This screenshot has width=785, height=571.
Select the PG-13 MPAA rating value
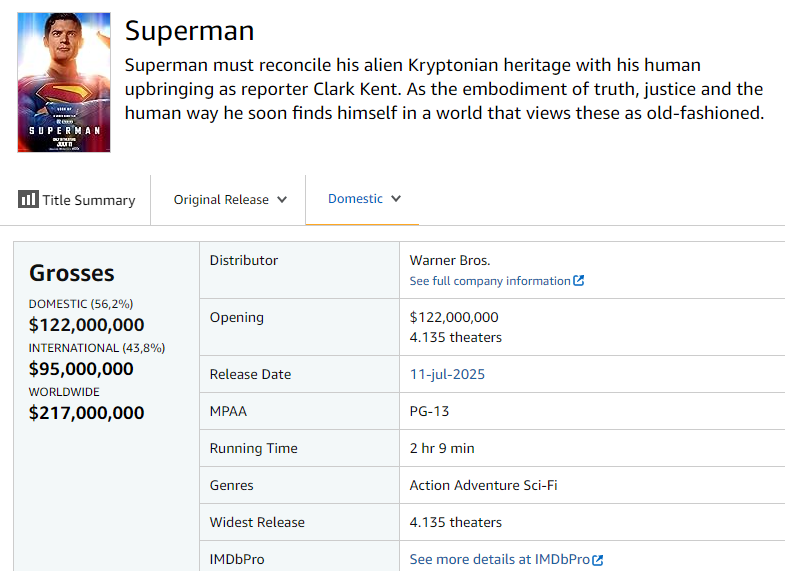click(x=429, y=411)
